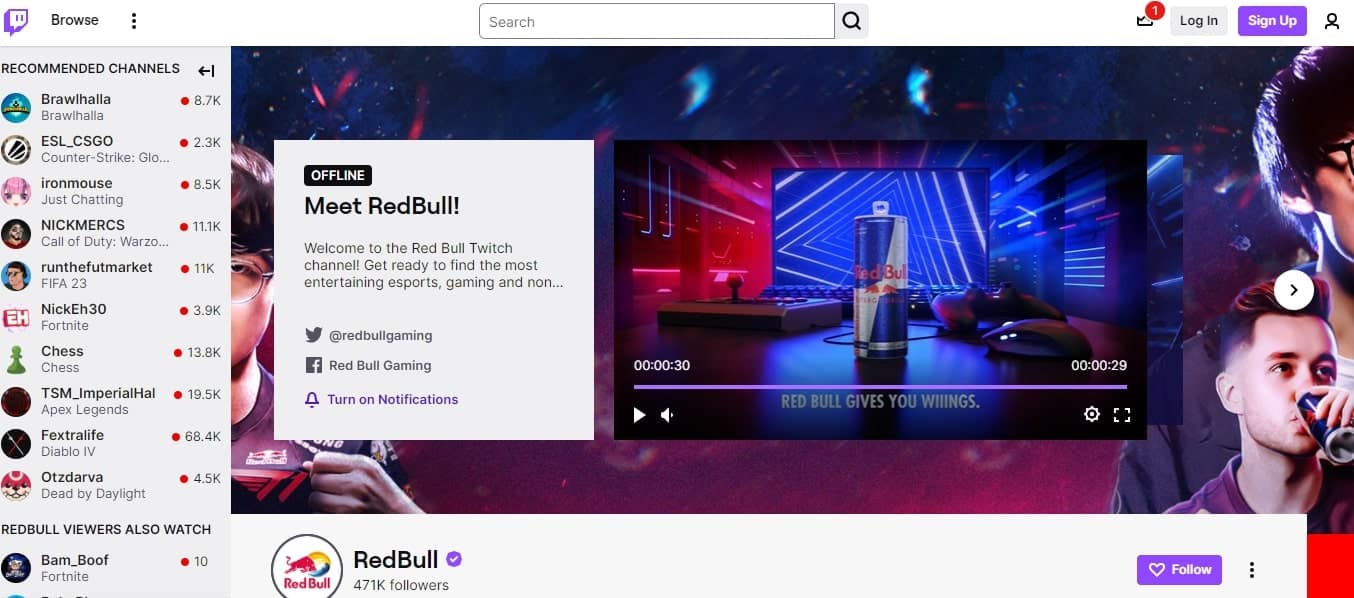Play the Red Bull video
1354x598 pixels.
pyautogui.click(x=639, y=415)
